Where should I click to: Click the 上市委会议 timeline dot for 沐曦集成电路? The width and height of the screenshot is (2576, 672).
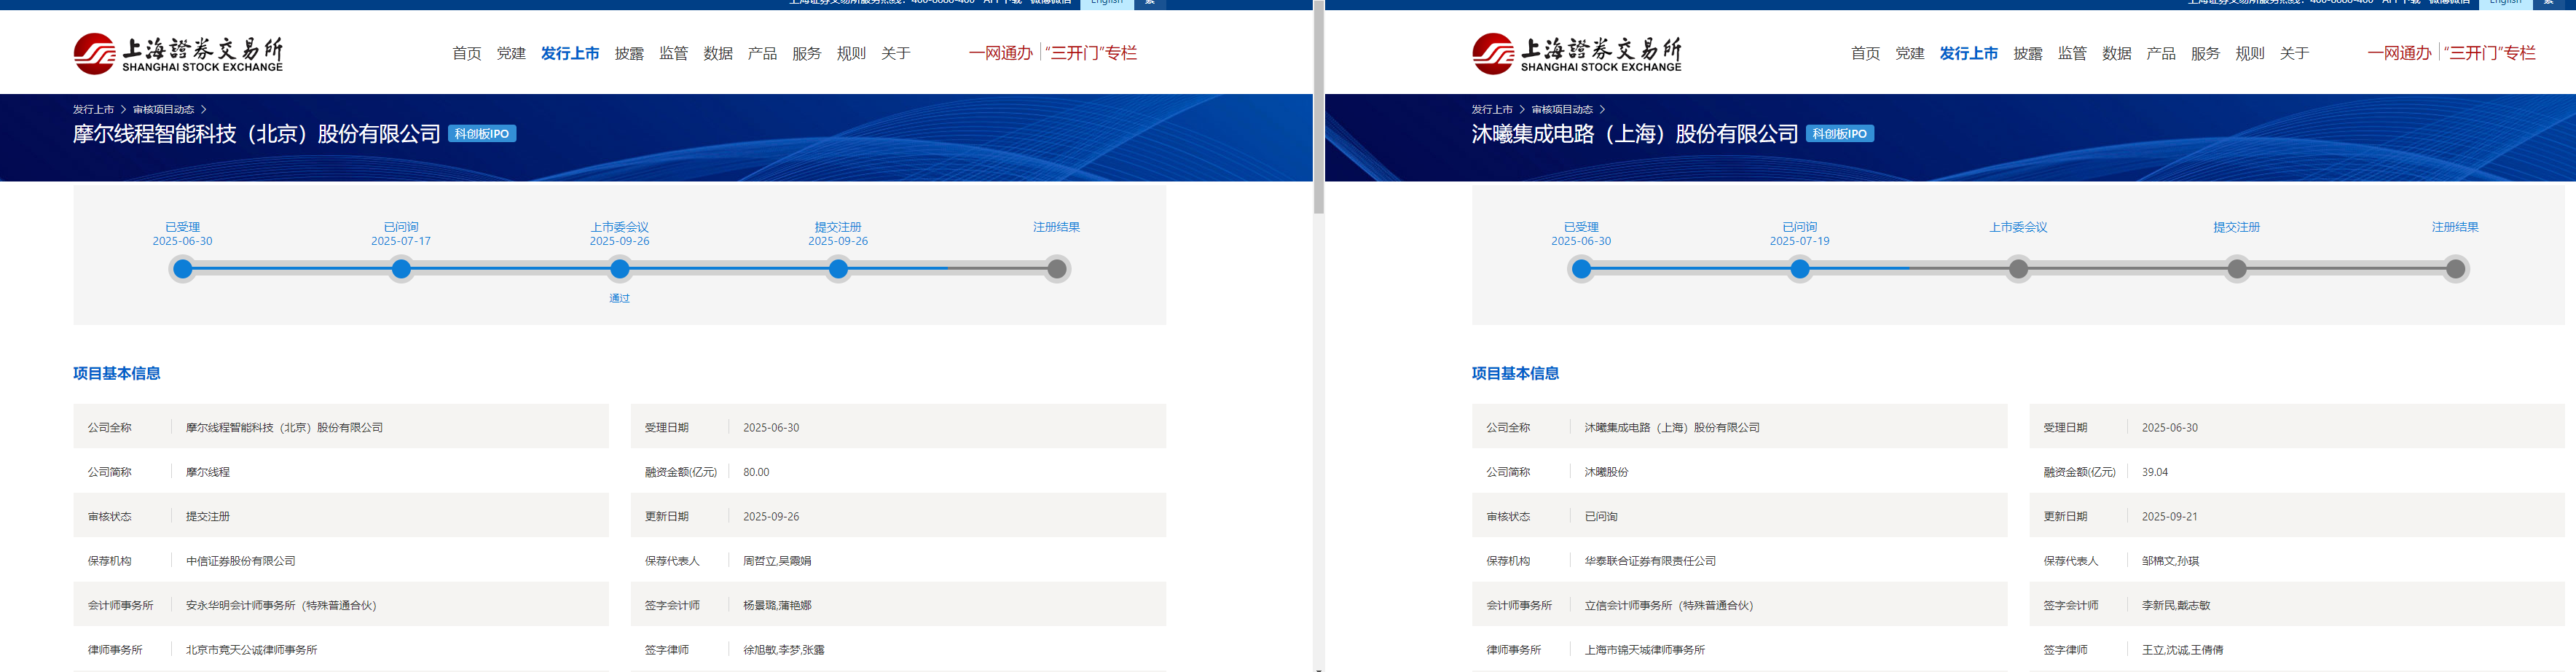(x=2019, y=269)
